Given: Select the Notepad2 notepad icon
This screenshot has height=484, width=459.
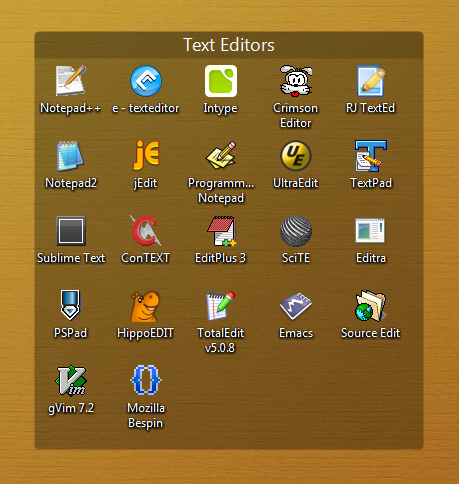Looking at the screenshot, I should (70, 156).
